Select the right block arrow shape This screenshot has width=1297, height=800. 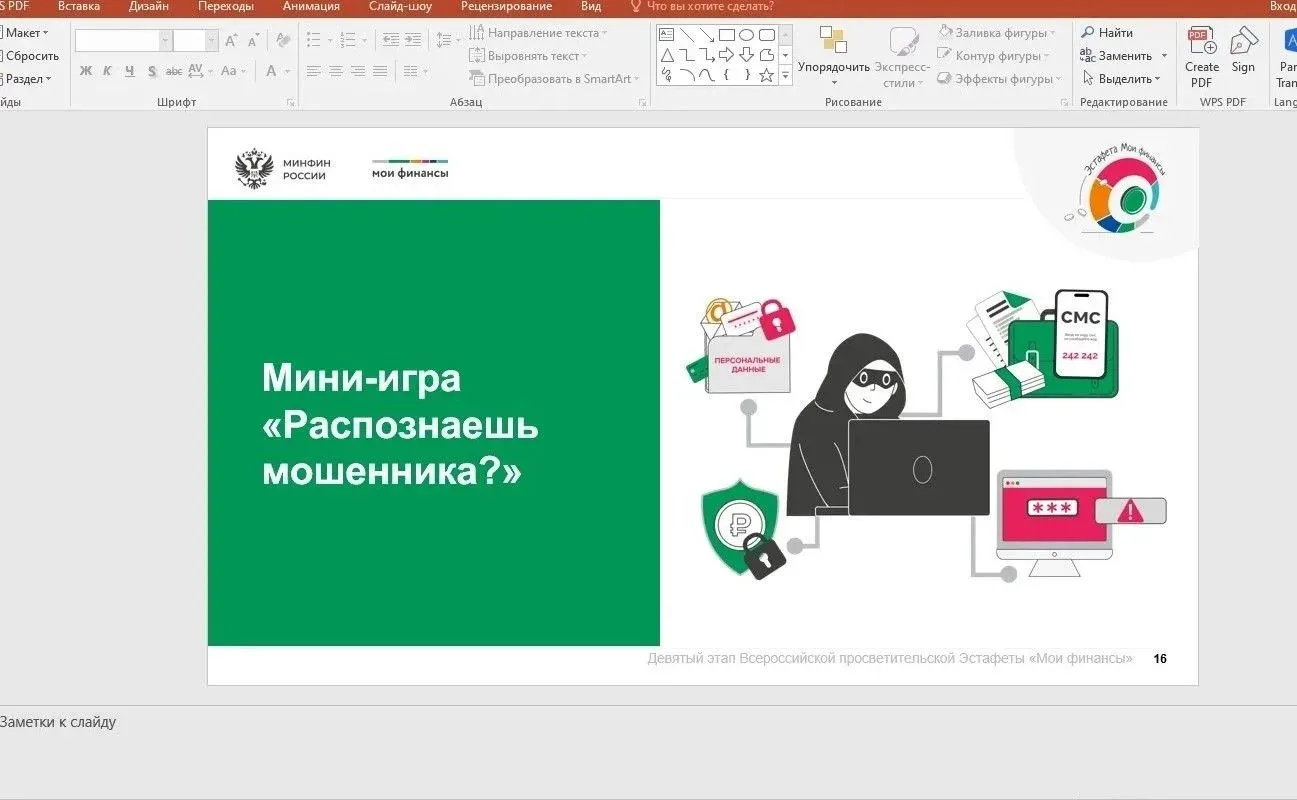(x=726, y=55)
